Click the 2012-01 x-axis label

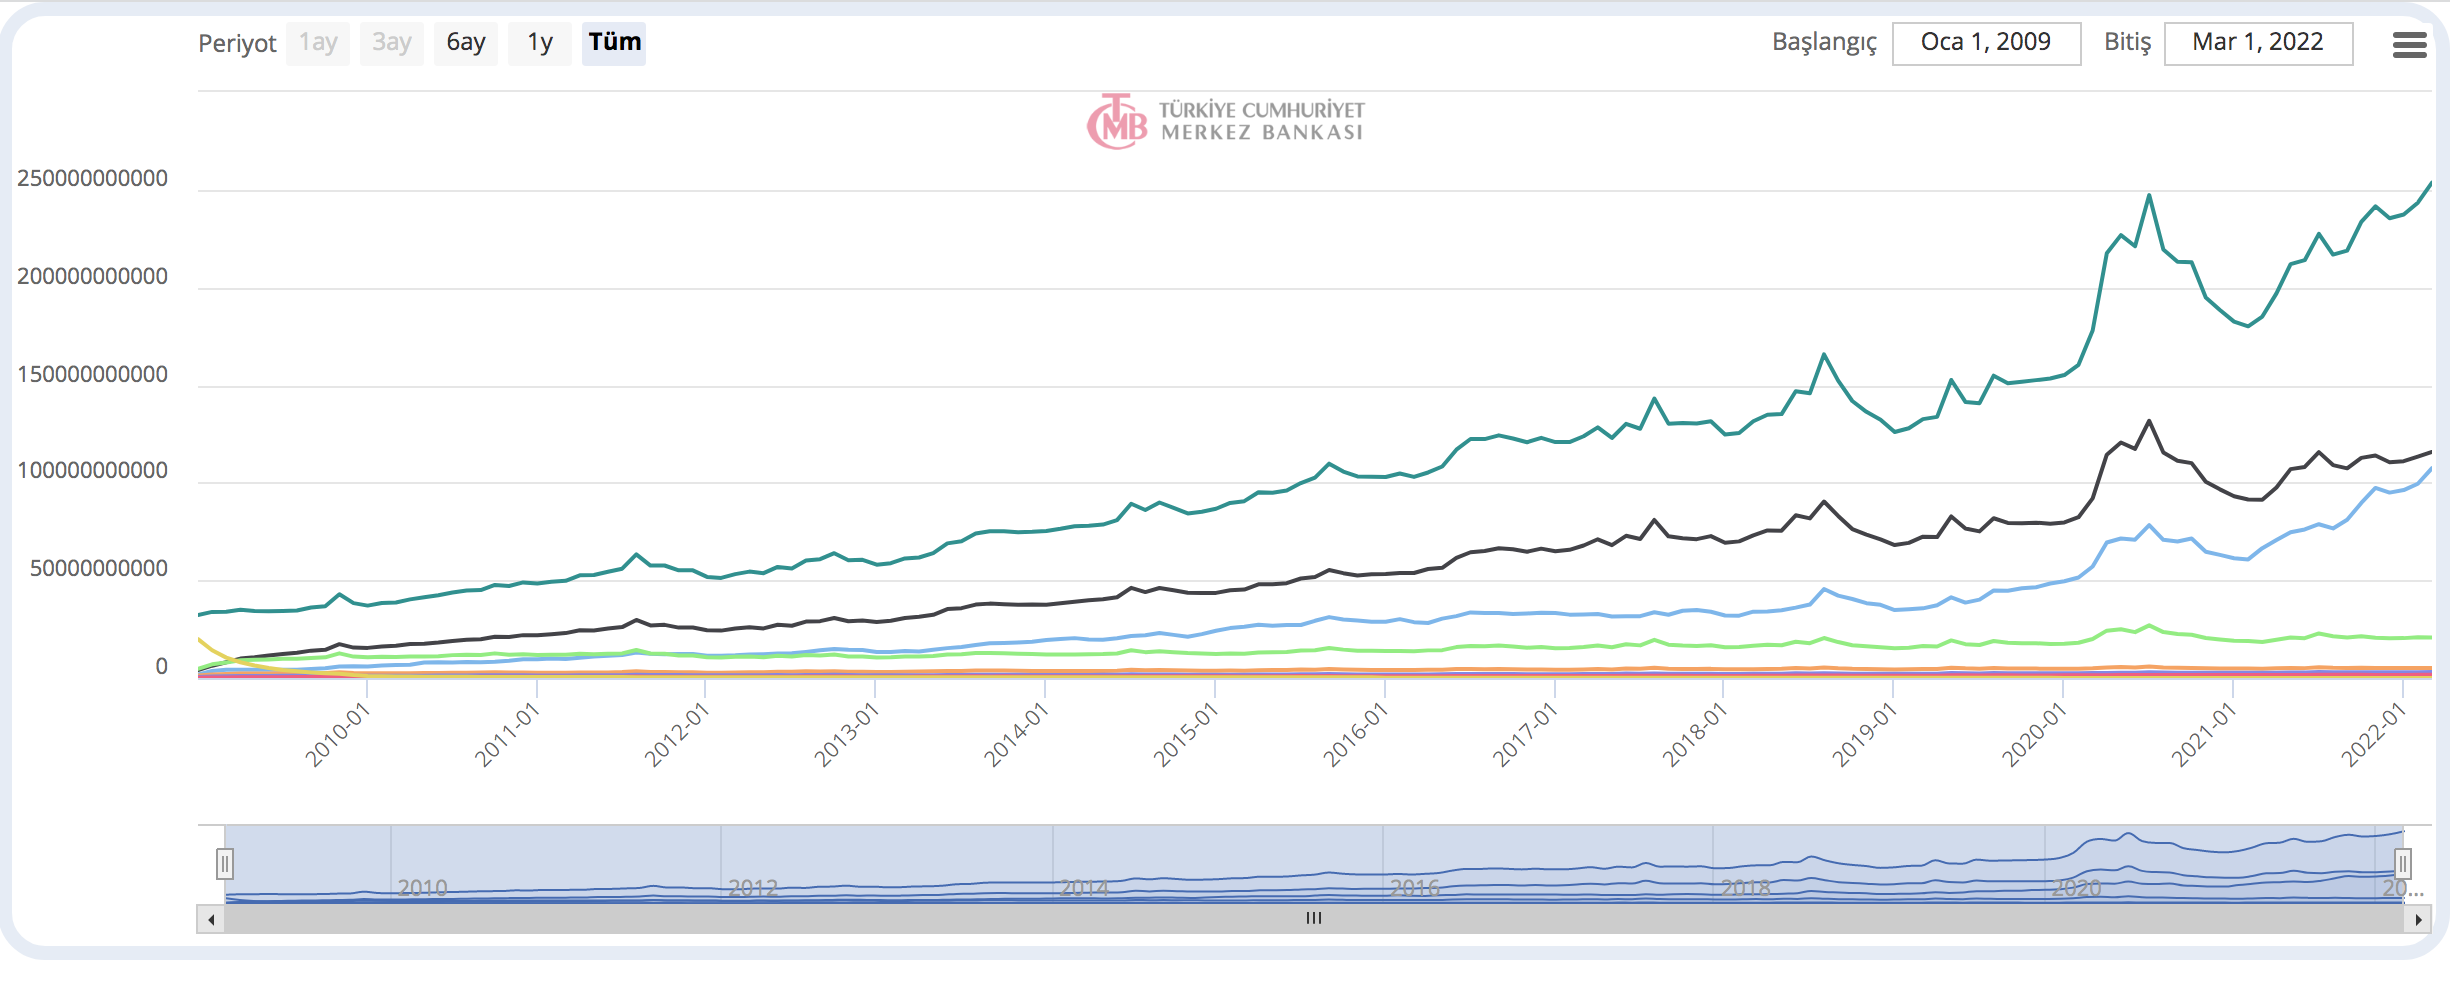(x=676, y=735)
